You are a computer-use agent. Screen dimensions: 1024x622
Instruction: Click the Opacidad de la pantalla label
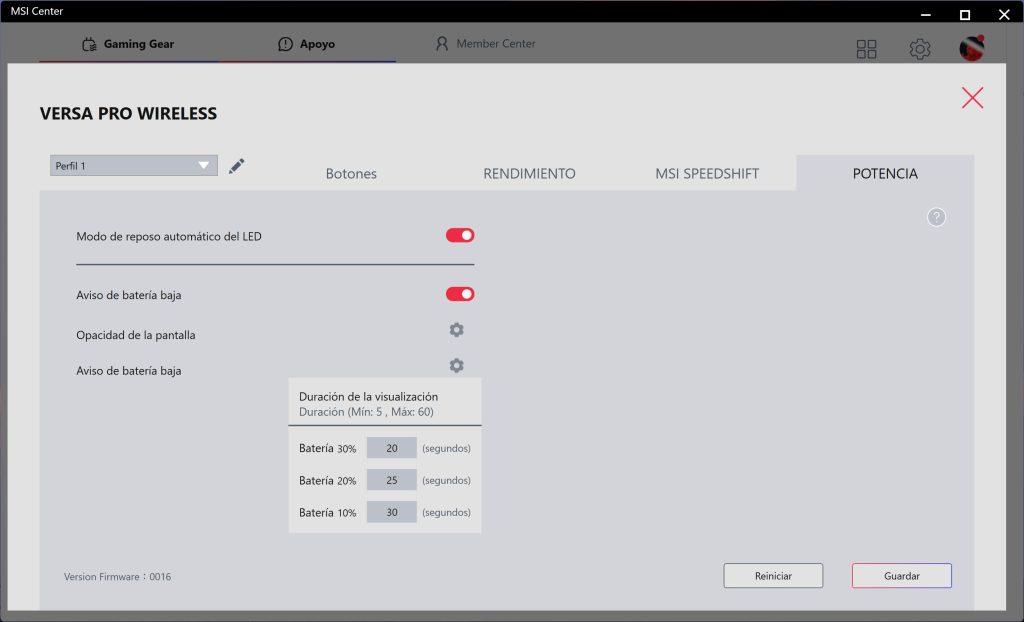[136, 335]
